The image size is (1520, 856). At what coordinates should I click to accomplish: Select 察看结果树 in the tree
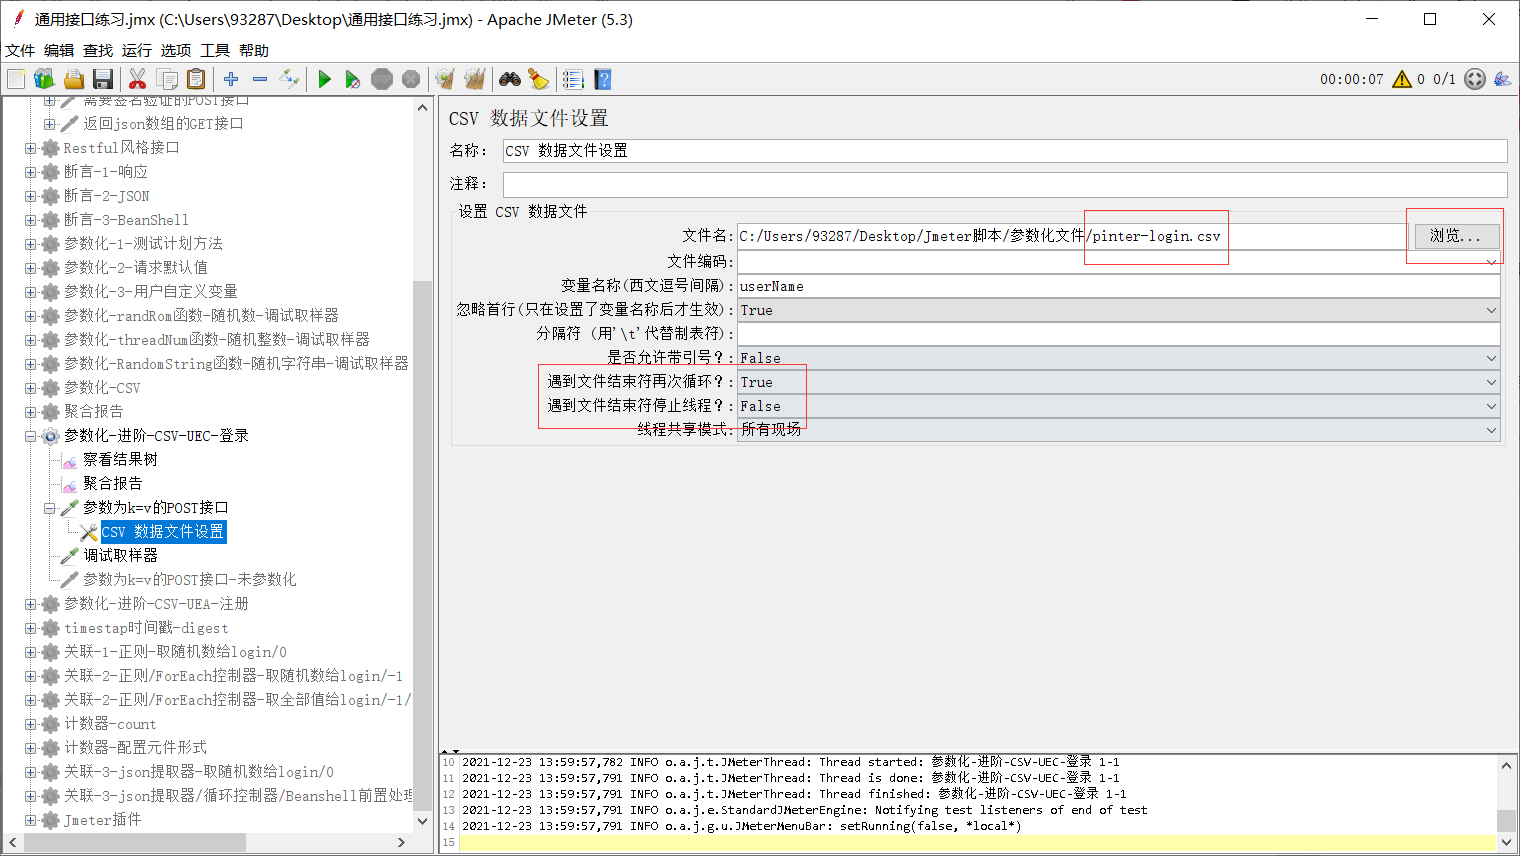(x=120, y=460)
